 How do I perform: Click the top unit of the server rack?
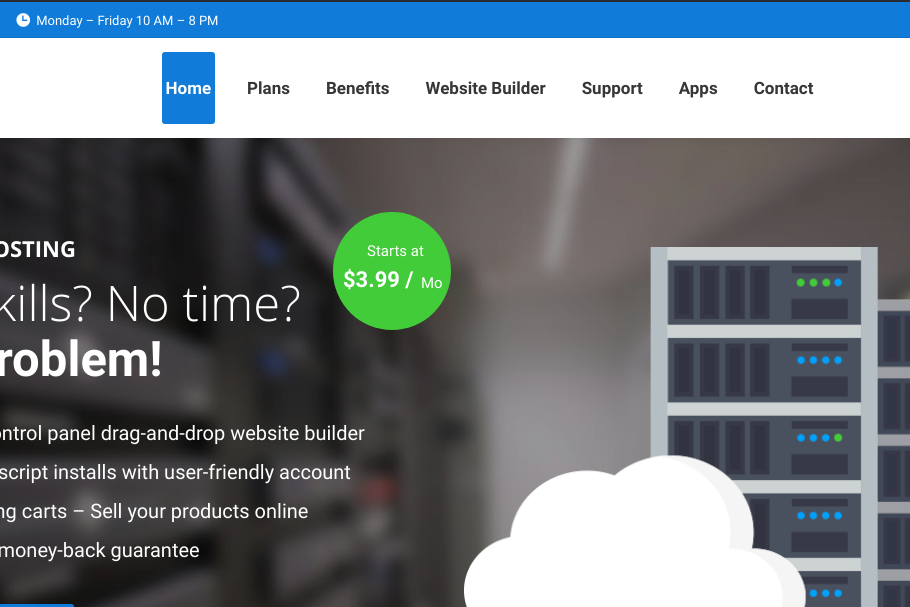(x=763, y=292)
